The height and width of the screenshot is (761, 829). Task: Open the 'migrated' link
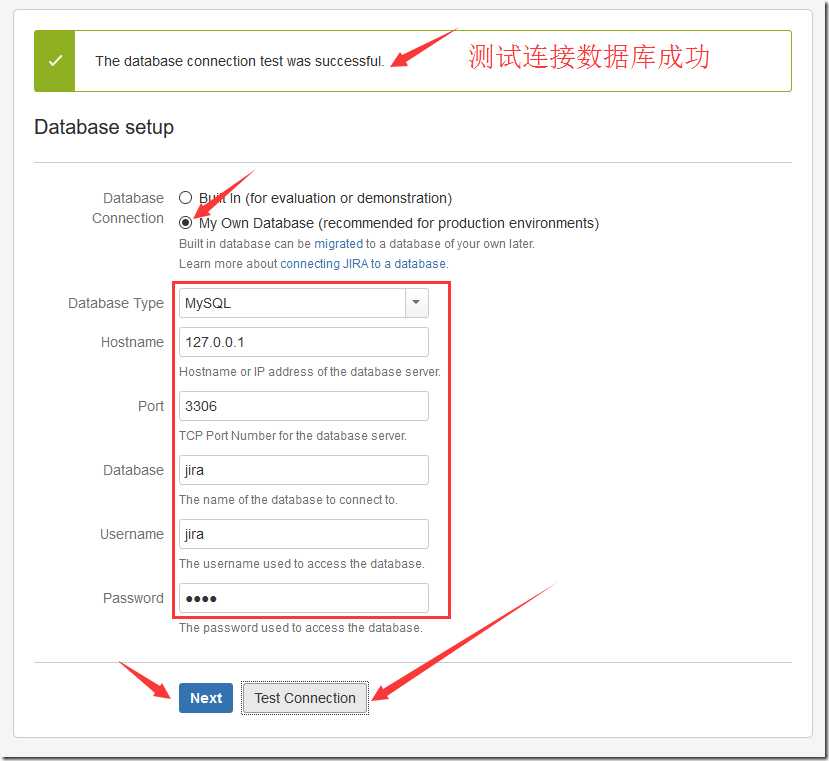coord(338,244)
